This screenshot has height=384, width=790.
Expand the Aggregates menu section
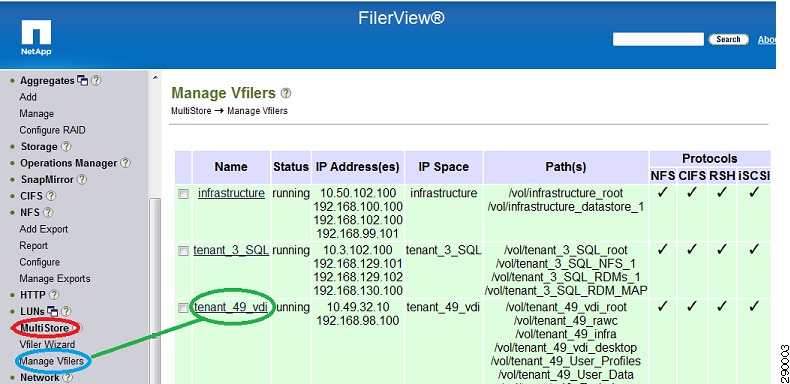pyautogui.click(x=47, y=81)
